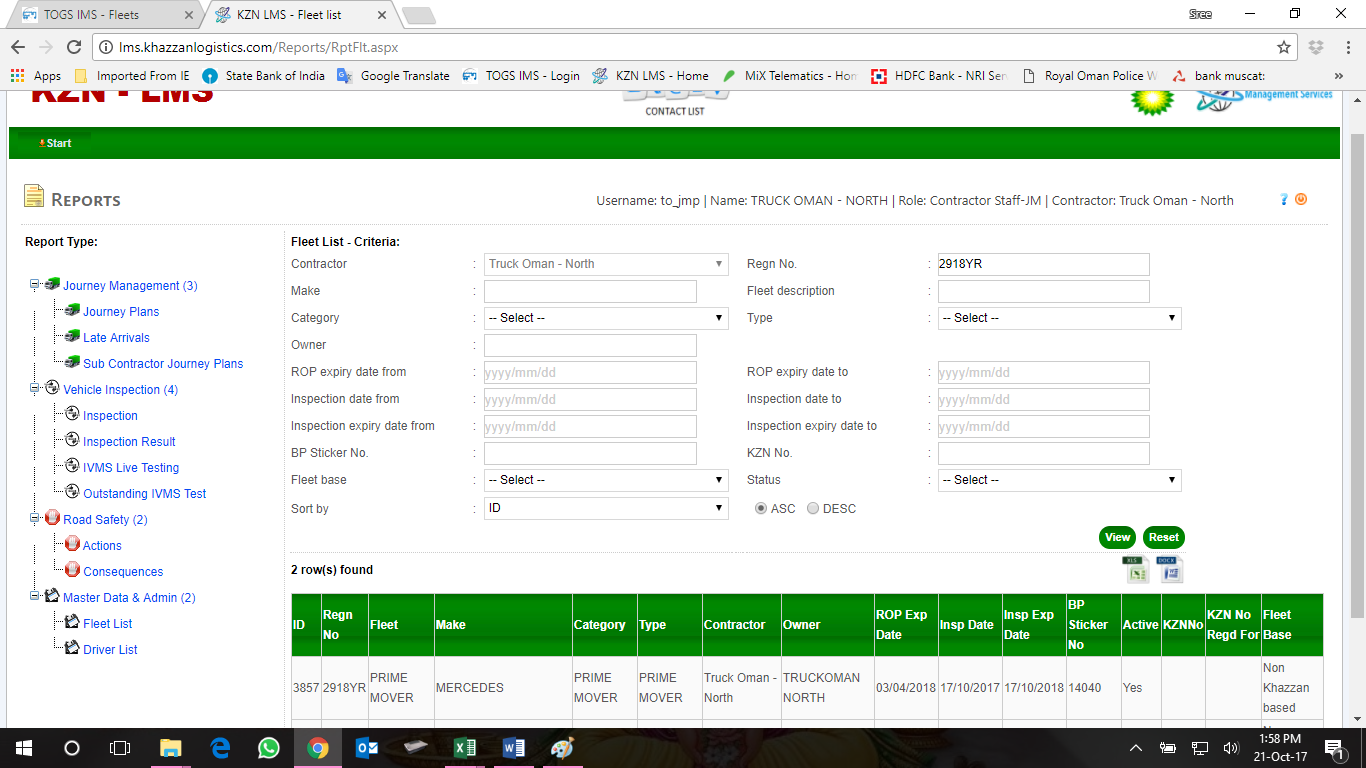
Task: Open WhatsApp from the taskbar
Action: point(269,747)
